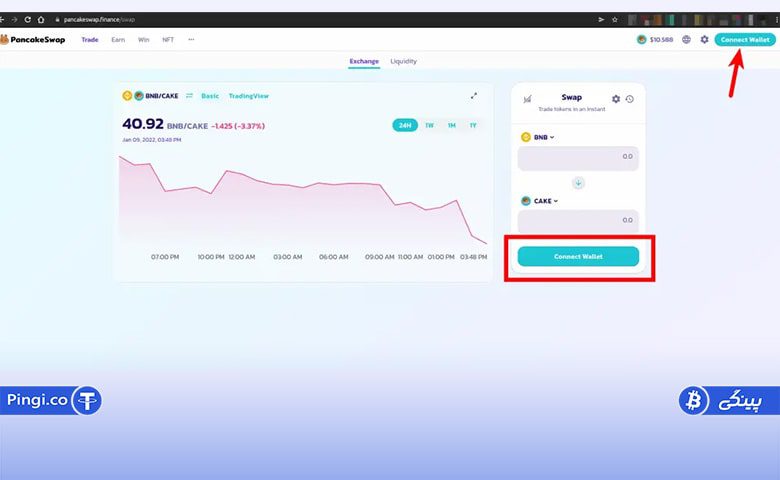Switch to the Exchange tab
The height and width of the screenshot is (480, 780).
[x=364, y=61]
